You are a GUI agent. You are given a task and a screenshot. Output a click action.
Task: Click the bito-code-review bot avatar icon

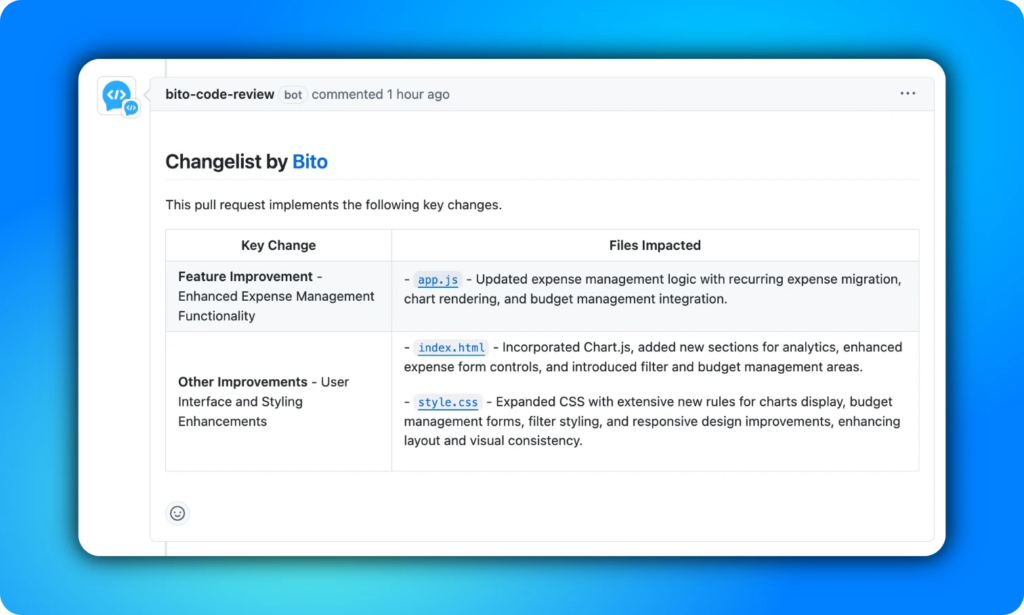pos(117,94)
